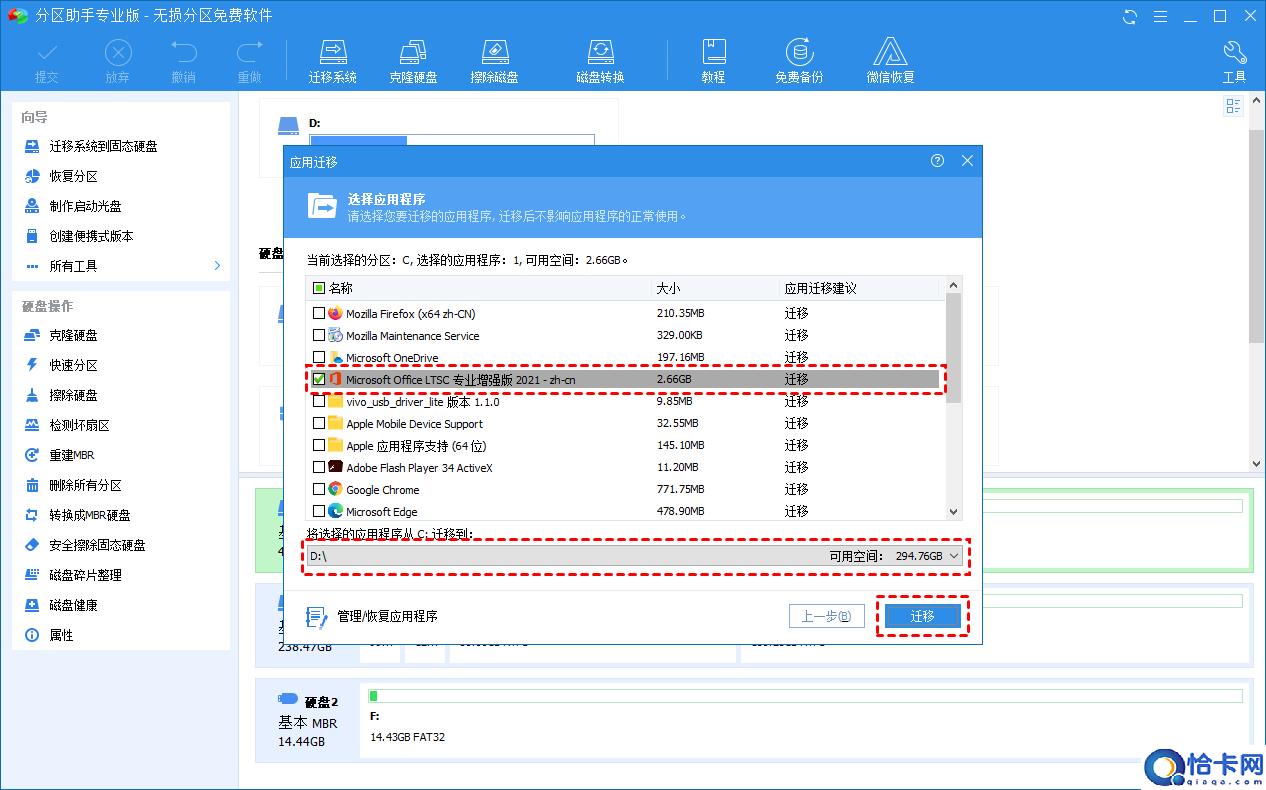Select 磁盘碎片整理 in sidebar
1266x790 pixels.
point(85,575)
